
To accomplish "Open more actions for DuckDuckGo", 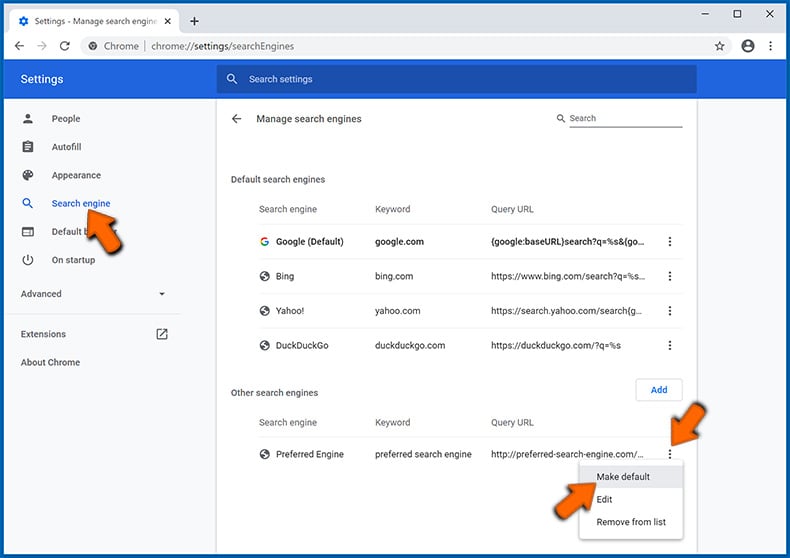I will (x=670, y=345).
